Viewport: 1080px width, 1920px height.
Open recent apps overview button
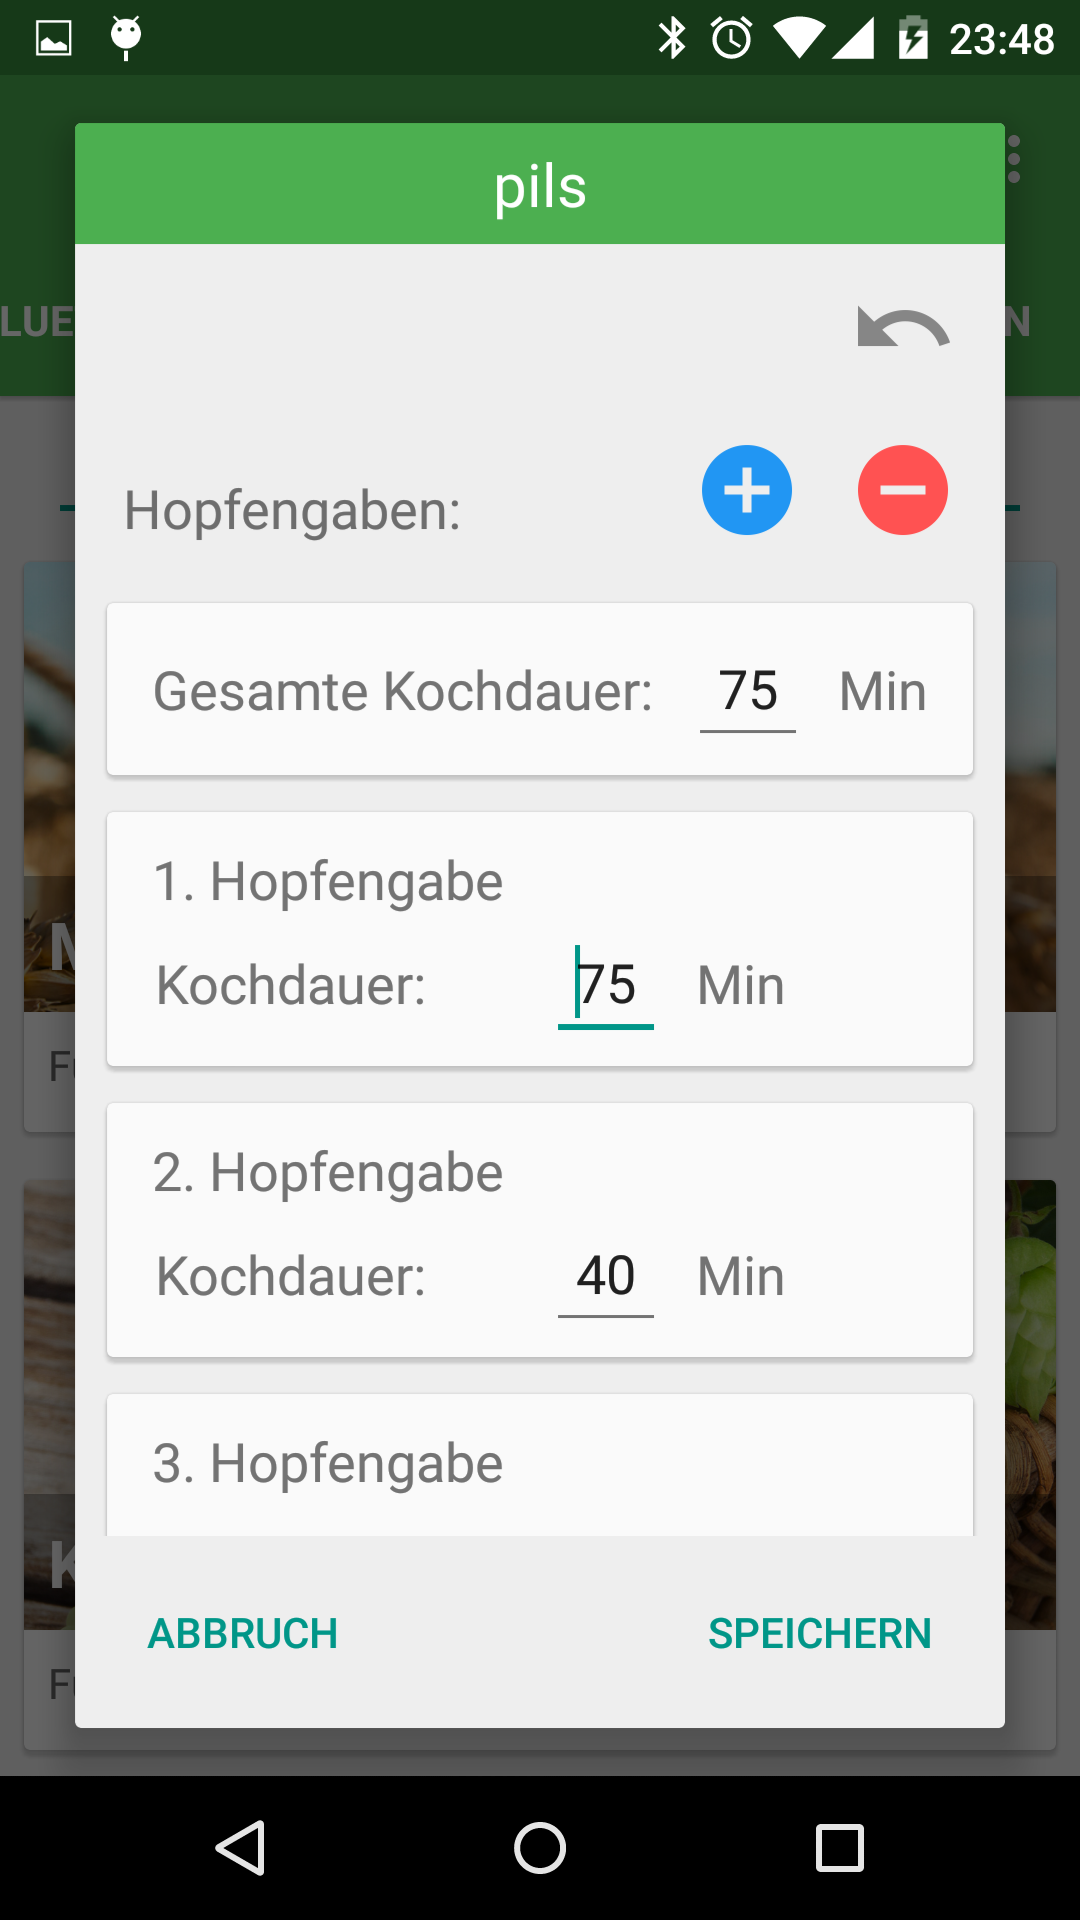(x=839, y=1847)
